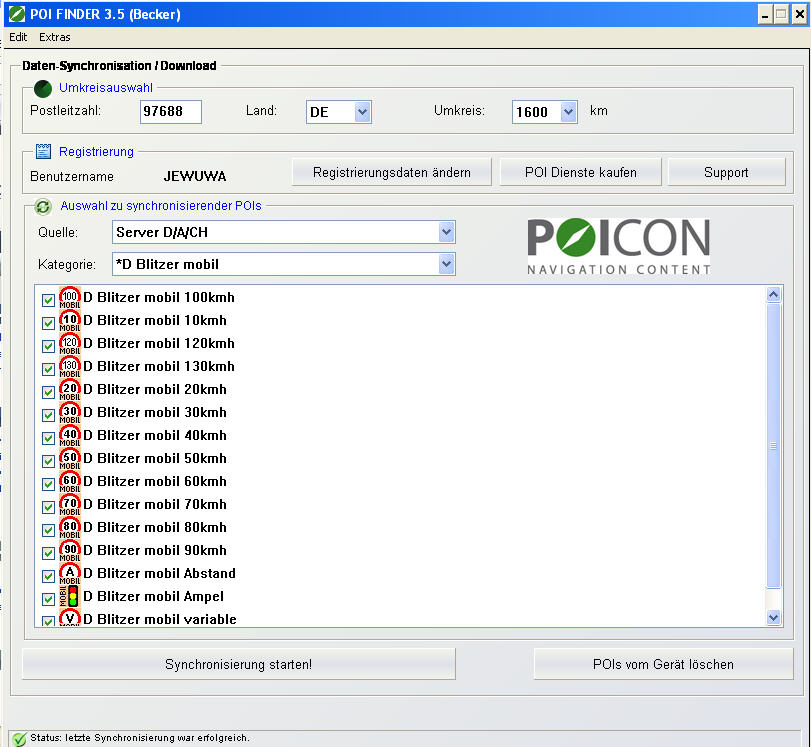Screen dimensions: 811x747
Task: Click the green sync arrows icon beside Auswahl
Action: 43,206
